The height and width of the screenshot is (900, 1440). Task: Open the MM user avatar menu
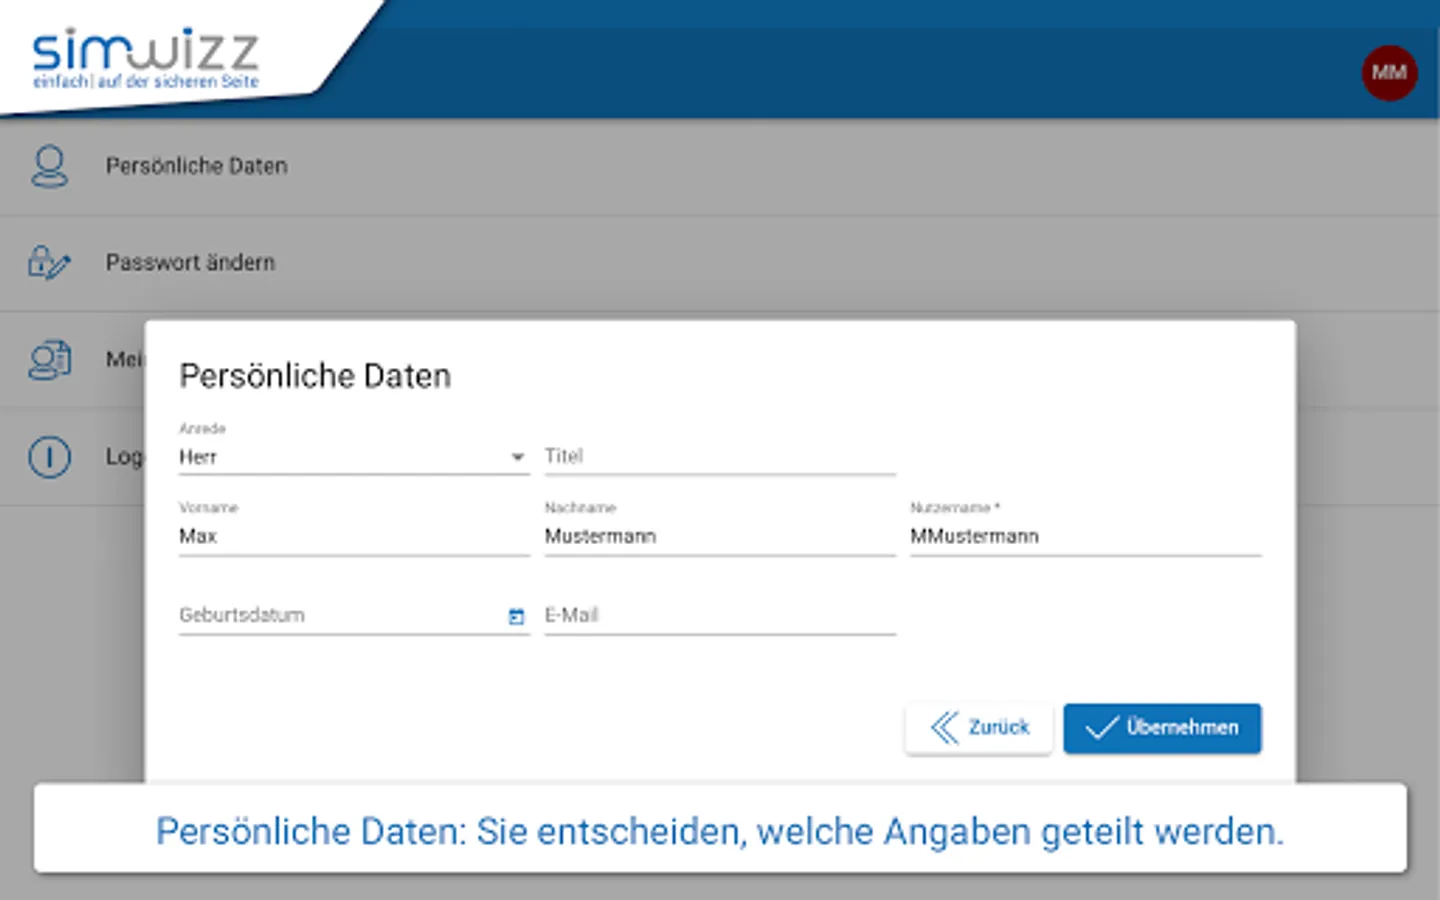1389,73
